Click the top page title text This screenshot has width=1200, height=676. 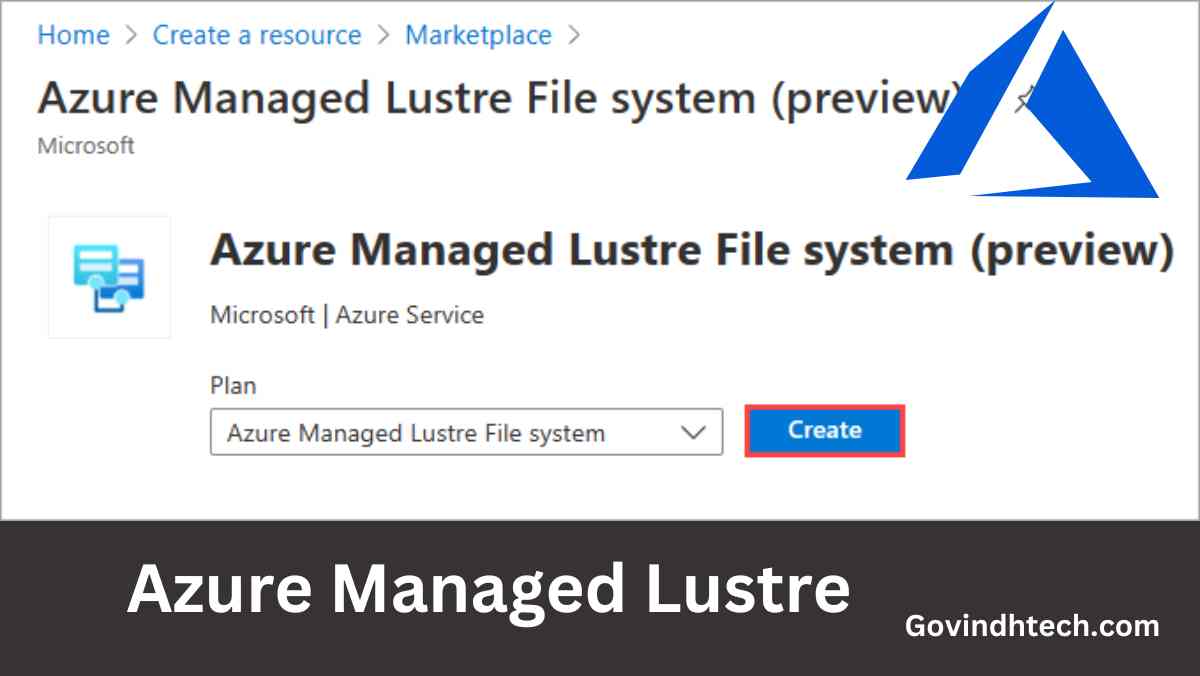coord(498,98)
